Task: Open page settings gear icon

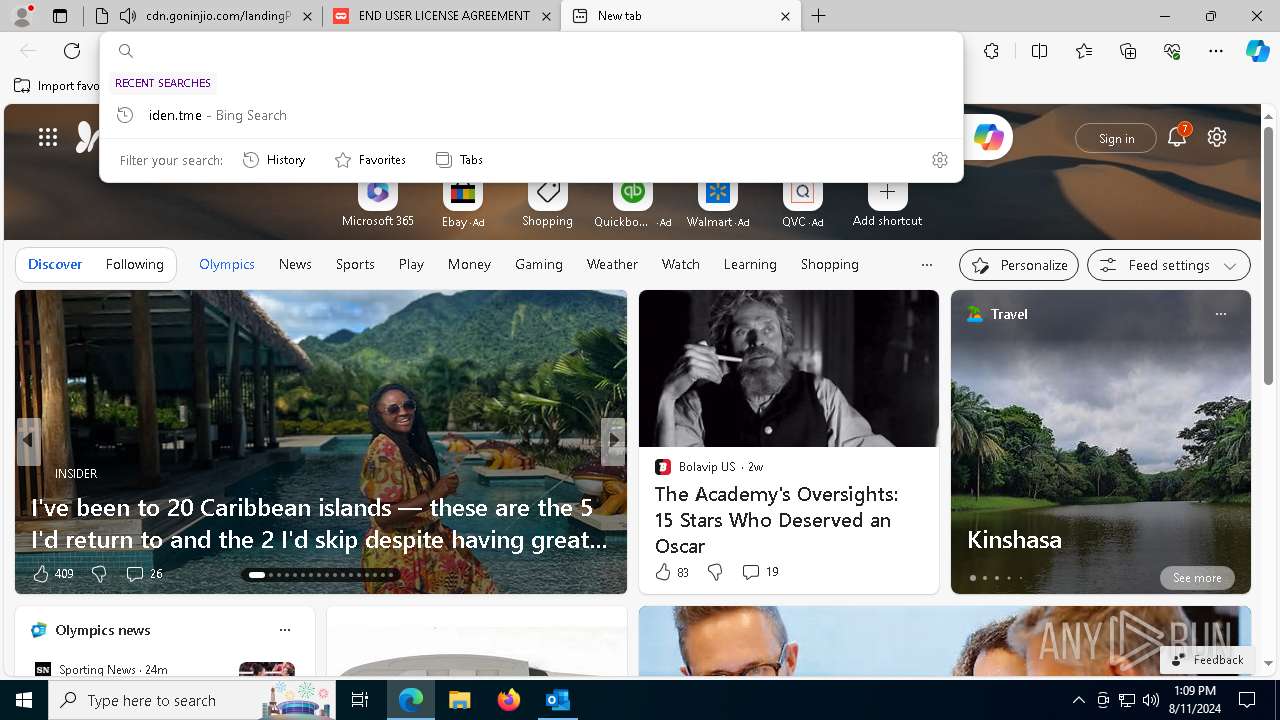Action: tap(1217, 138)
